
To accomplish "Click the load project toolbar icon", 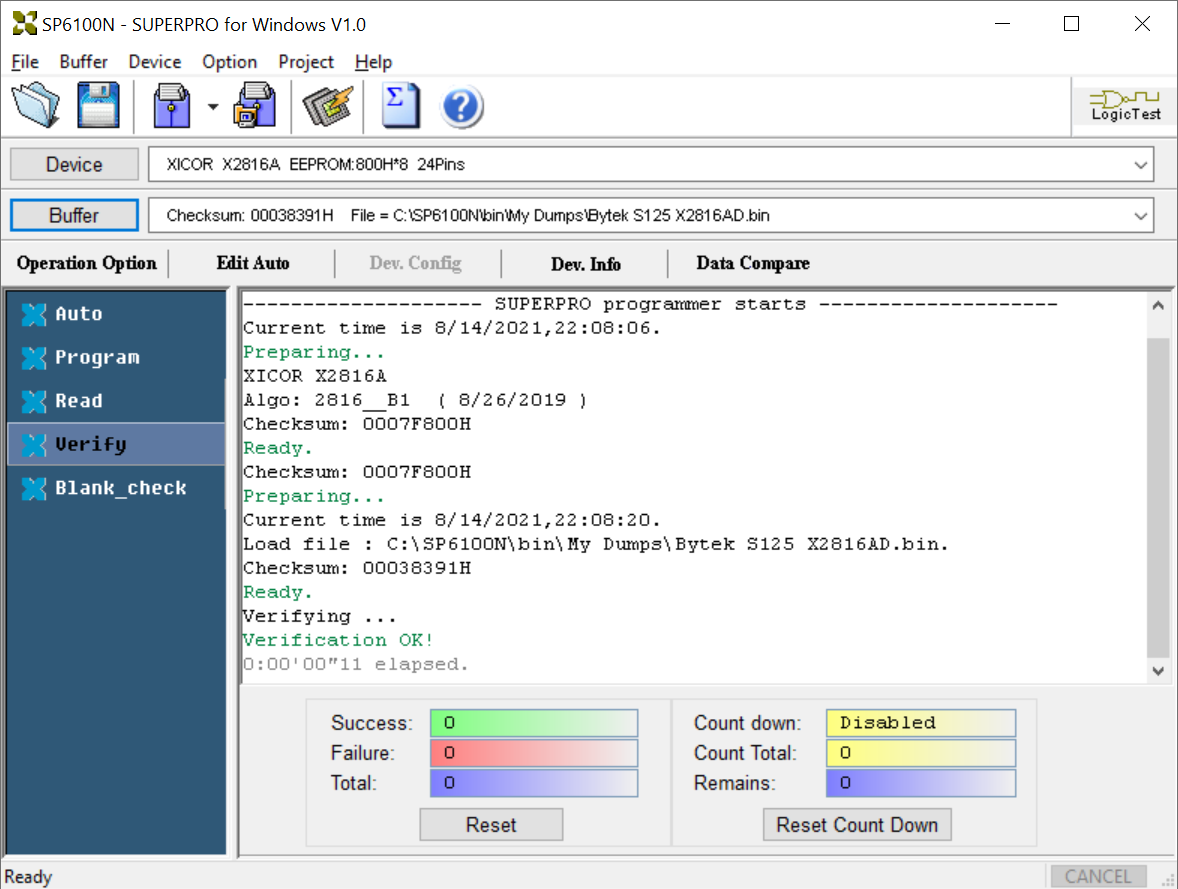I will tap(172, 105).
